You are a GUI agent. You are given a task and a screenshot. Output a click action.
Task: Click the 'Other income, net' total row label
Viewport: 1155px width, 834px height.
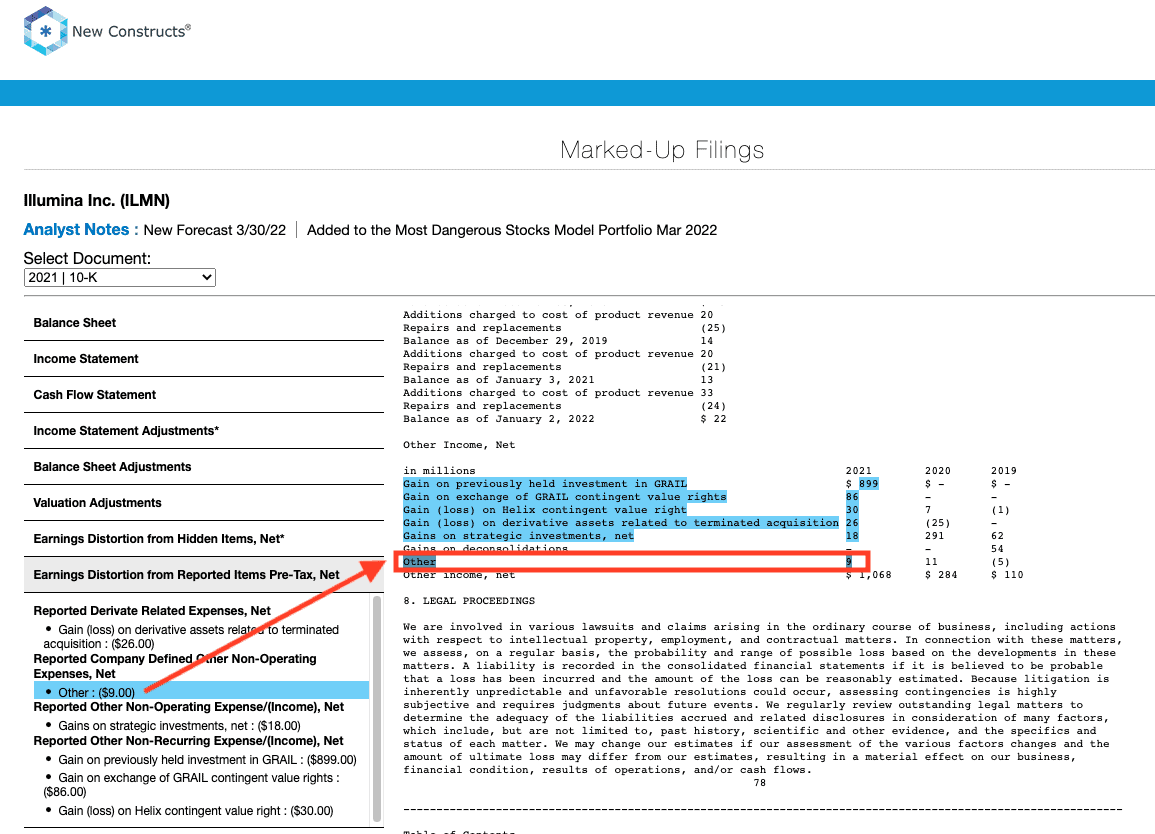[459, 575]
